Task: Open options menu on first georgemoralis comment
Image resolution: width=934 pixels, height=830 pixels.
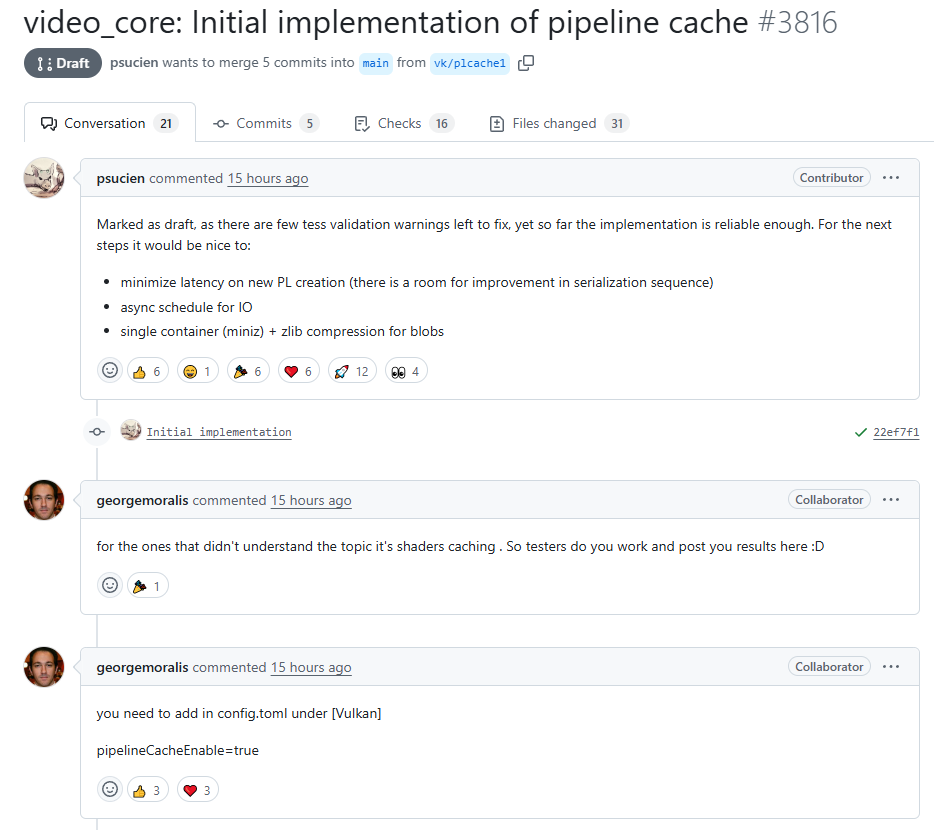Action: click(891, 499)
